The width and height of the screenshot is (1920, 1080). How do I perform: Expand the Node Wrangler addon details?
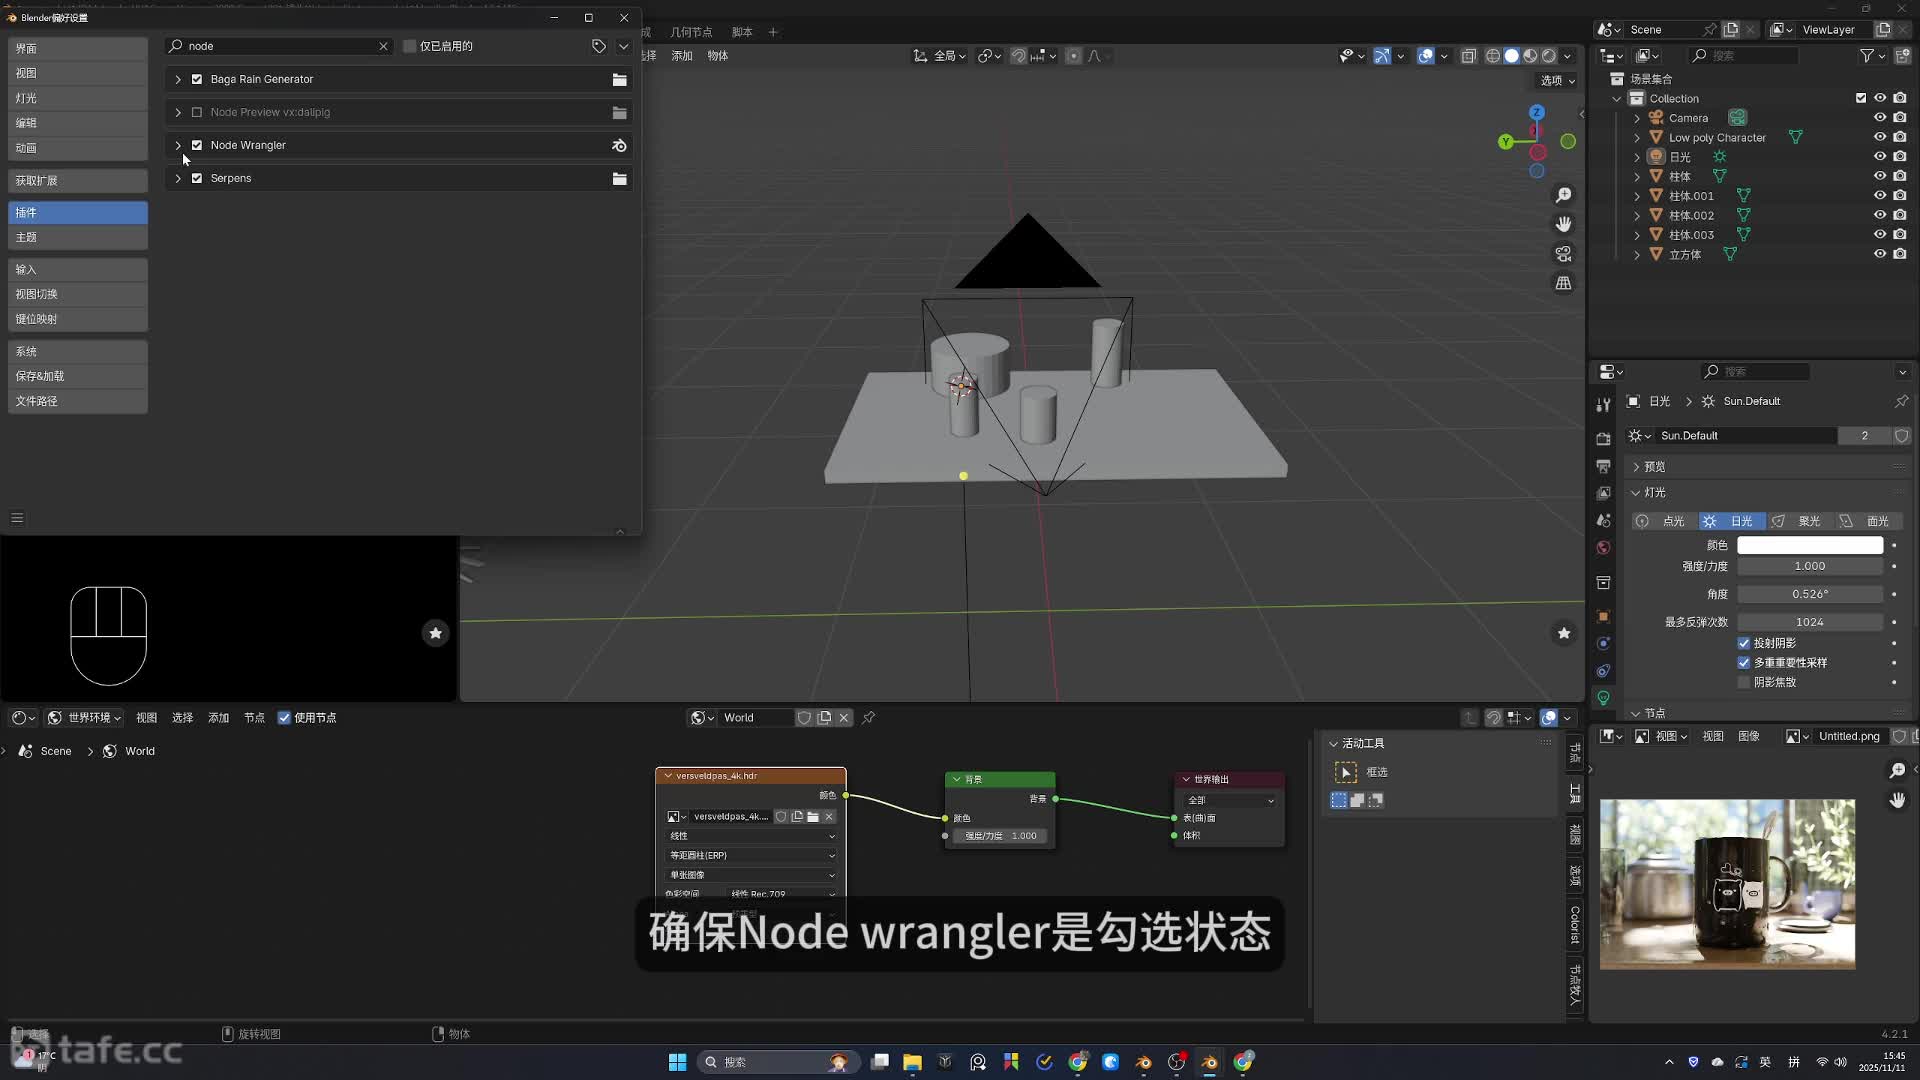178,145
